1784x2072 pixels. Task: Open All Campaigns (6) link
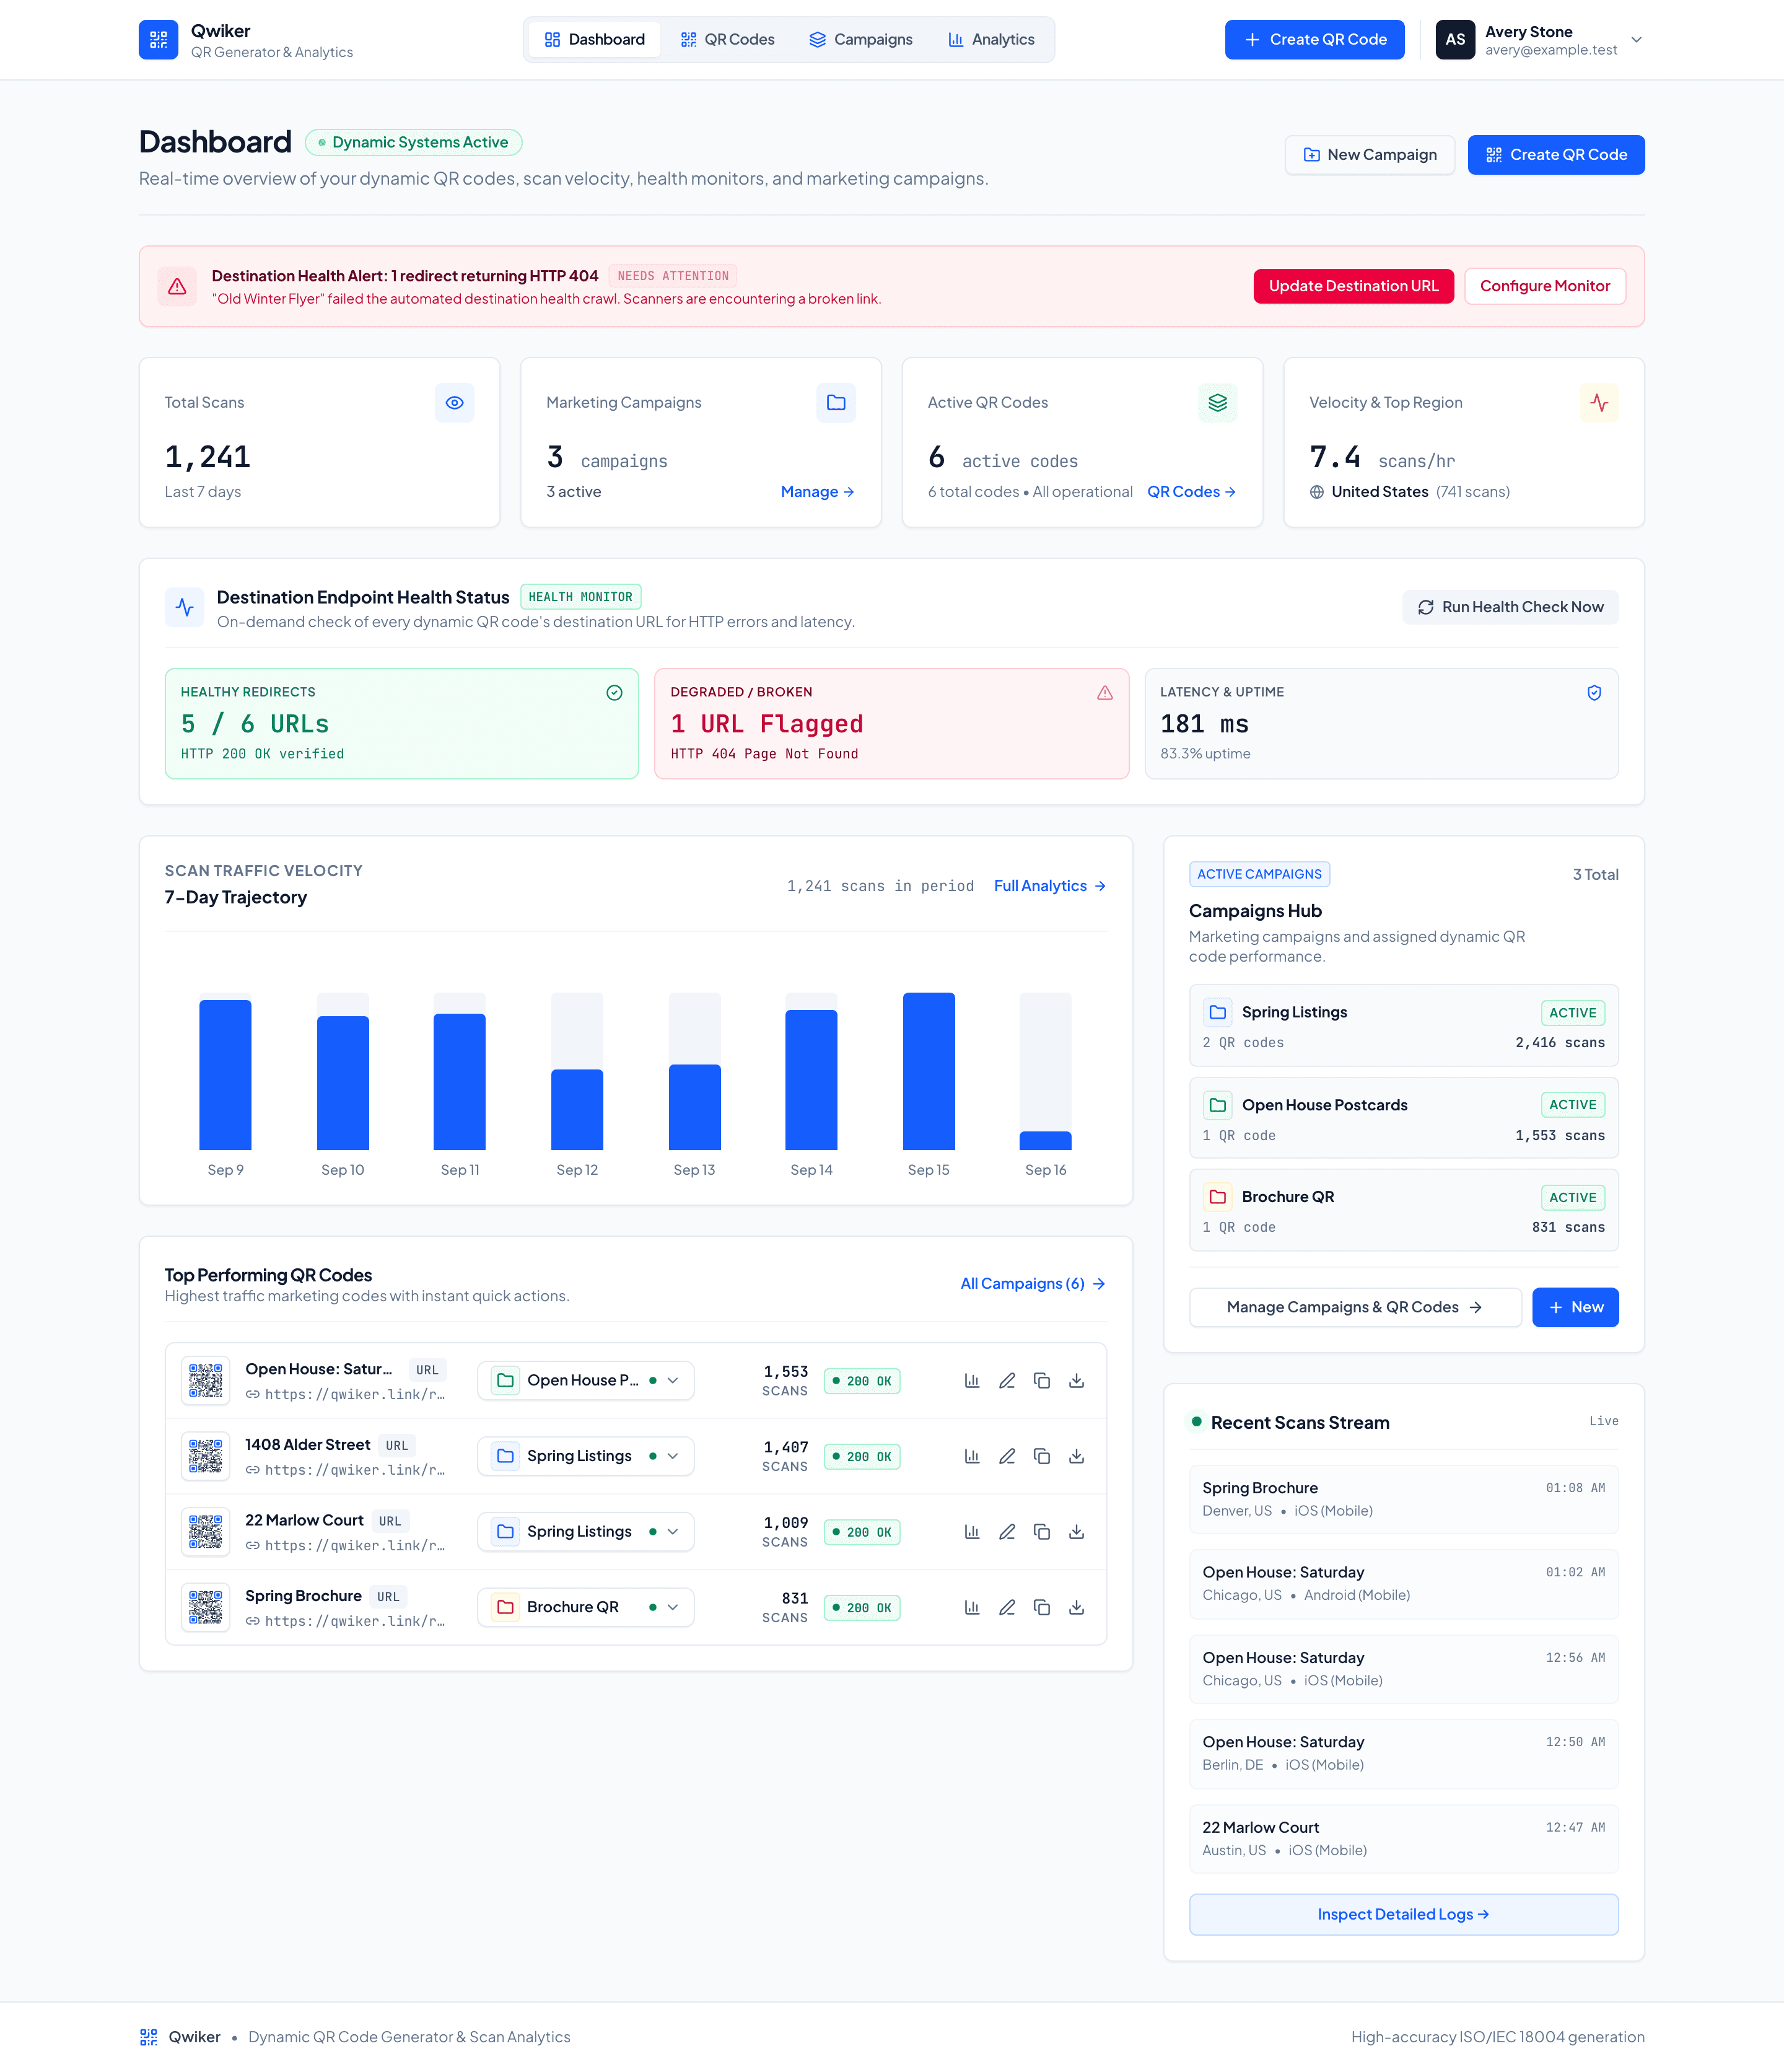1033,1284
